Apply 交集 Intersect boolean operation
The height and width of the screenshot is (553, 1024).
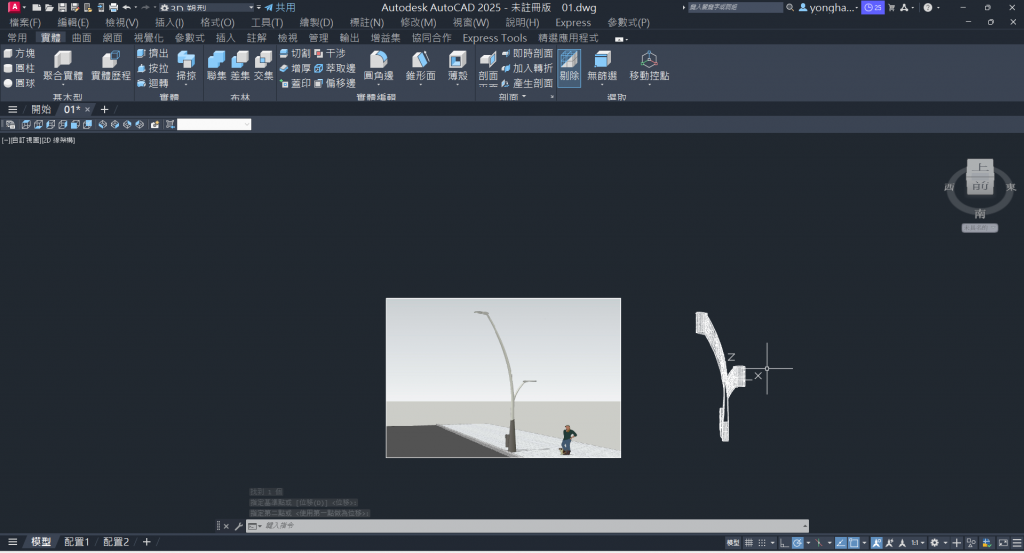[263, 67]
